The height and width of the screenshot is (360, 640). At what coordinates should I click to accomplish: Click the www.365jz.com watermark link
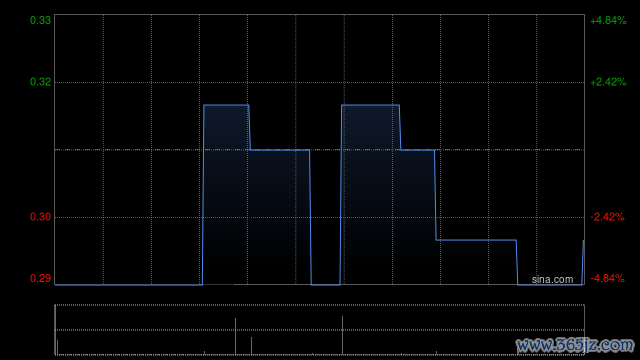click(575, 345)
